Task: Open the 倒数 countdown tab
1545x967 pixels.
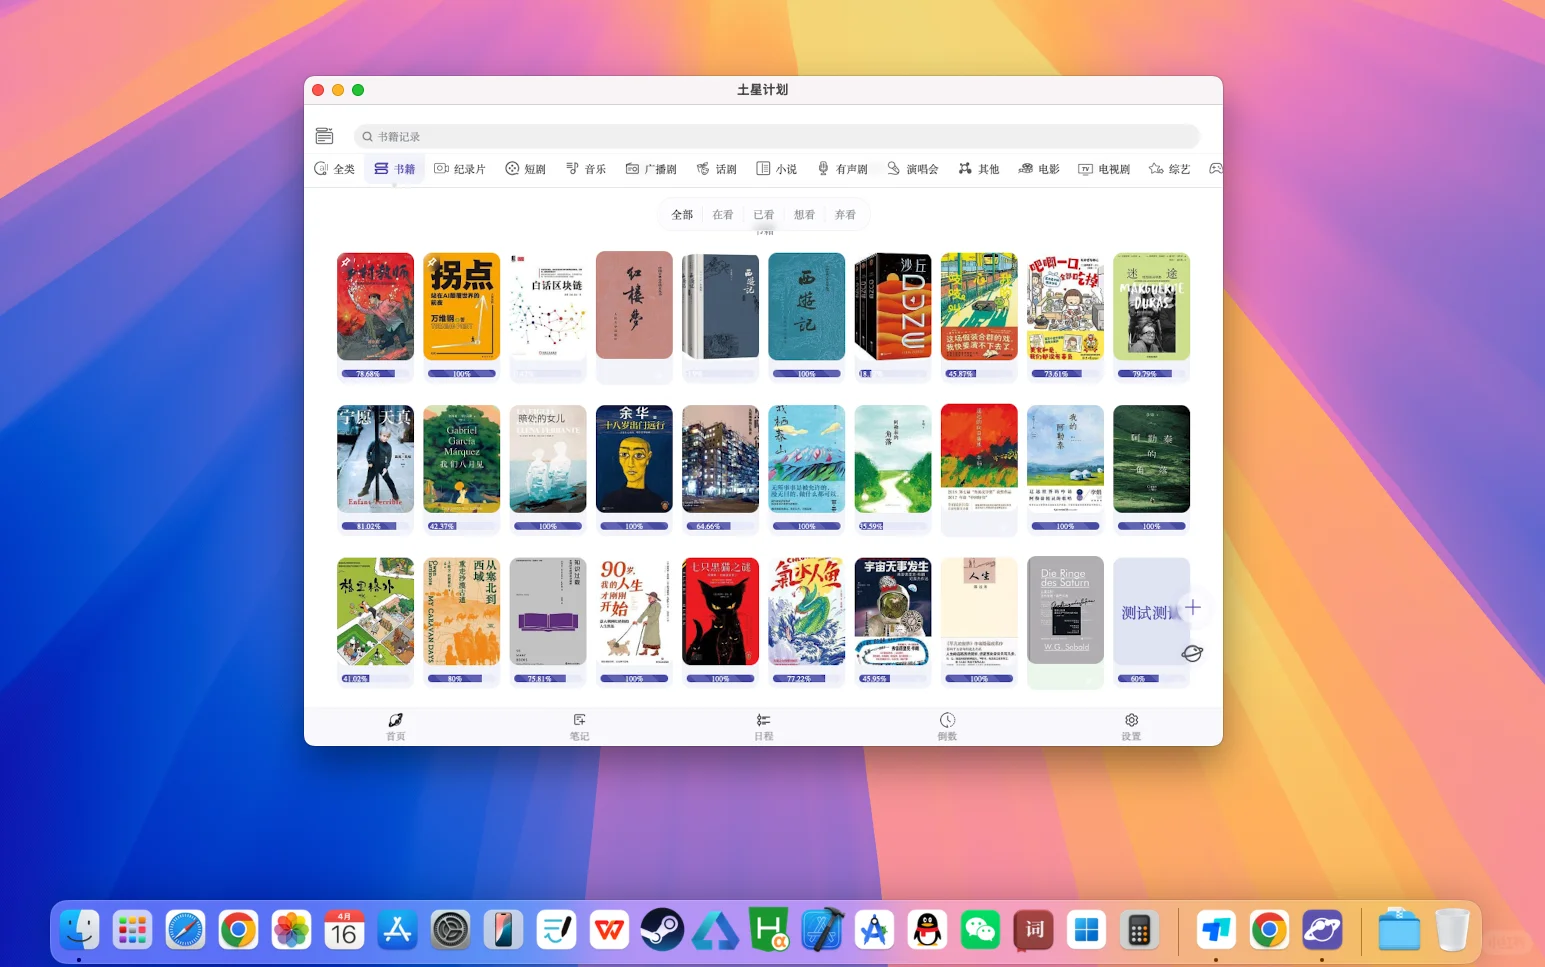Action: (947, 726)
